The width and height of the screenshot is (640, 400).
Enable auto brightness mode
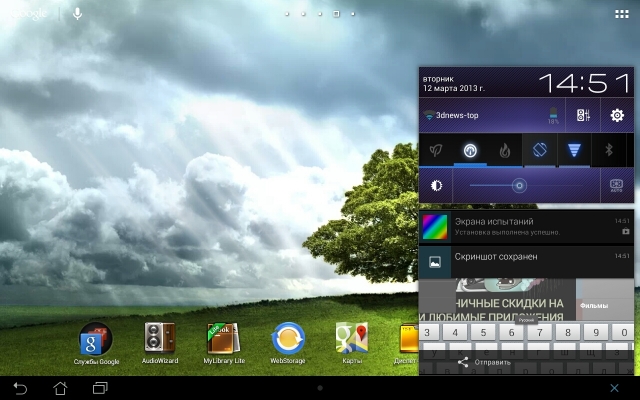(x=616, y=185)
